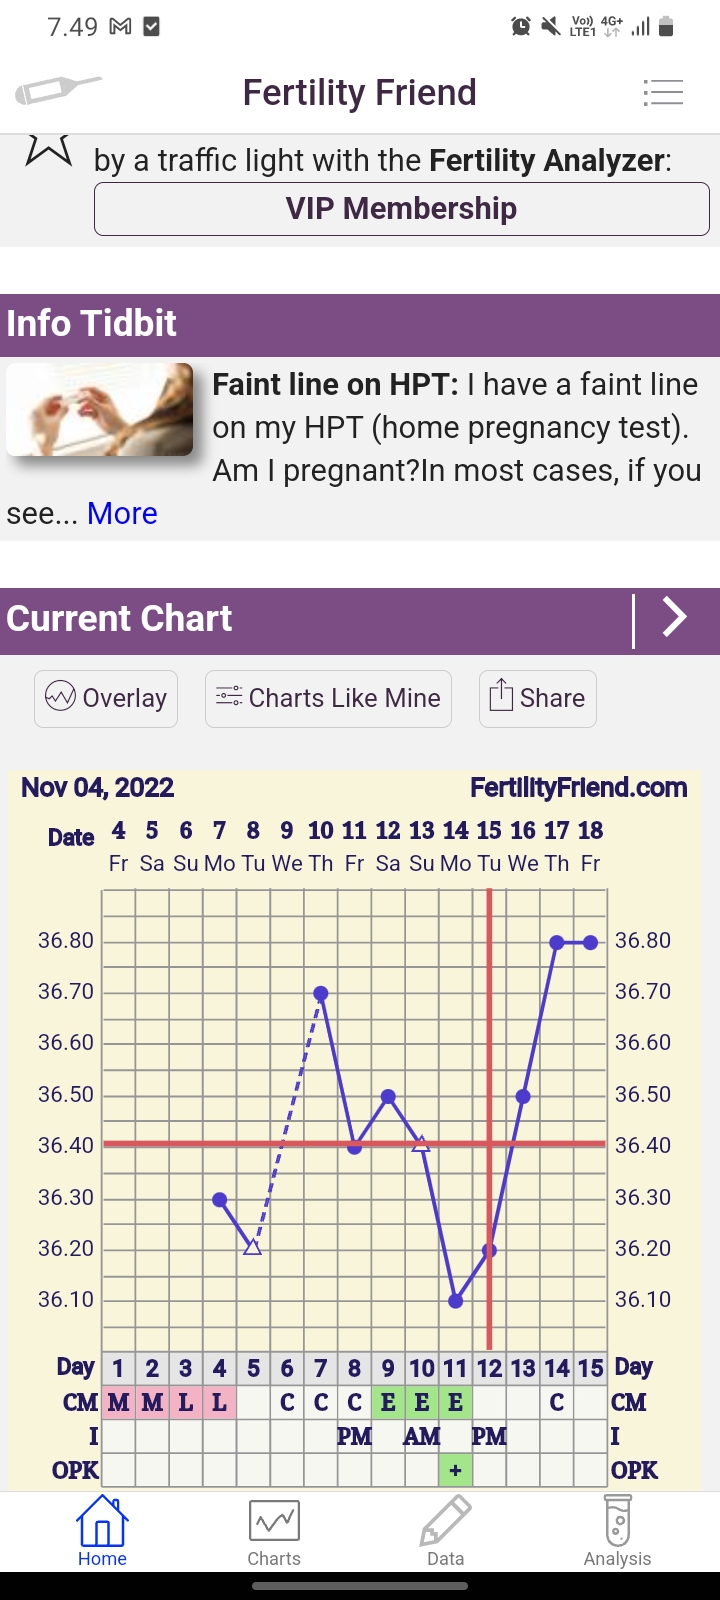Viewport: 720px width, 1600px height.
Task: Follow the More link in Info Tidbit
Action: pyautogui.click(x=122, y=513)
